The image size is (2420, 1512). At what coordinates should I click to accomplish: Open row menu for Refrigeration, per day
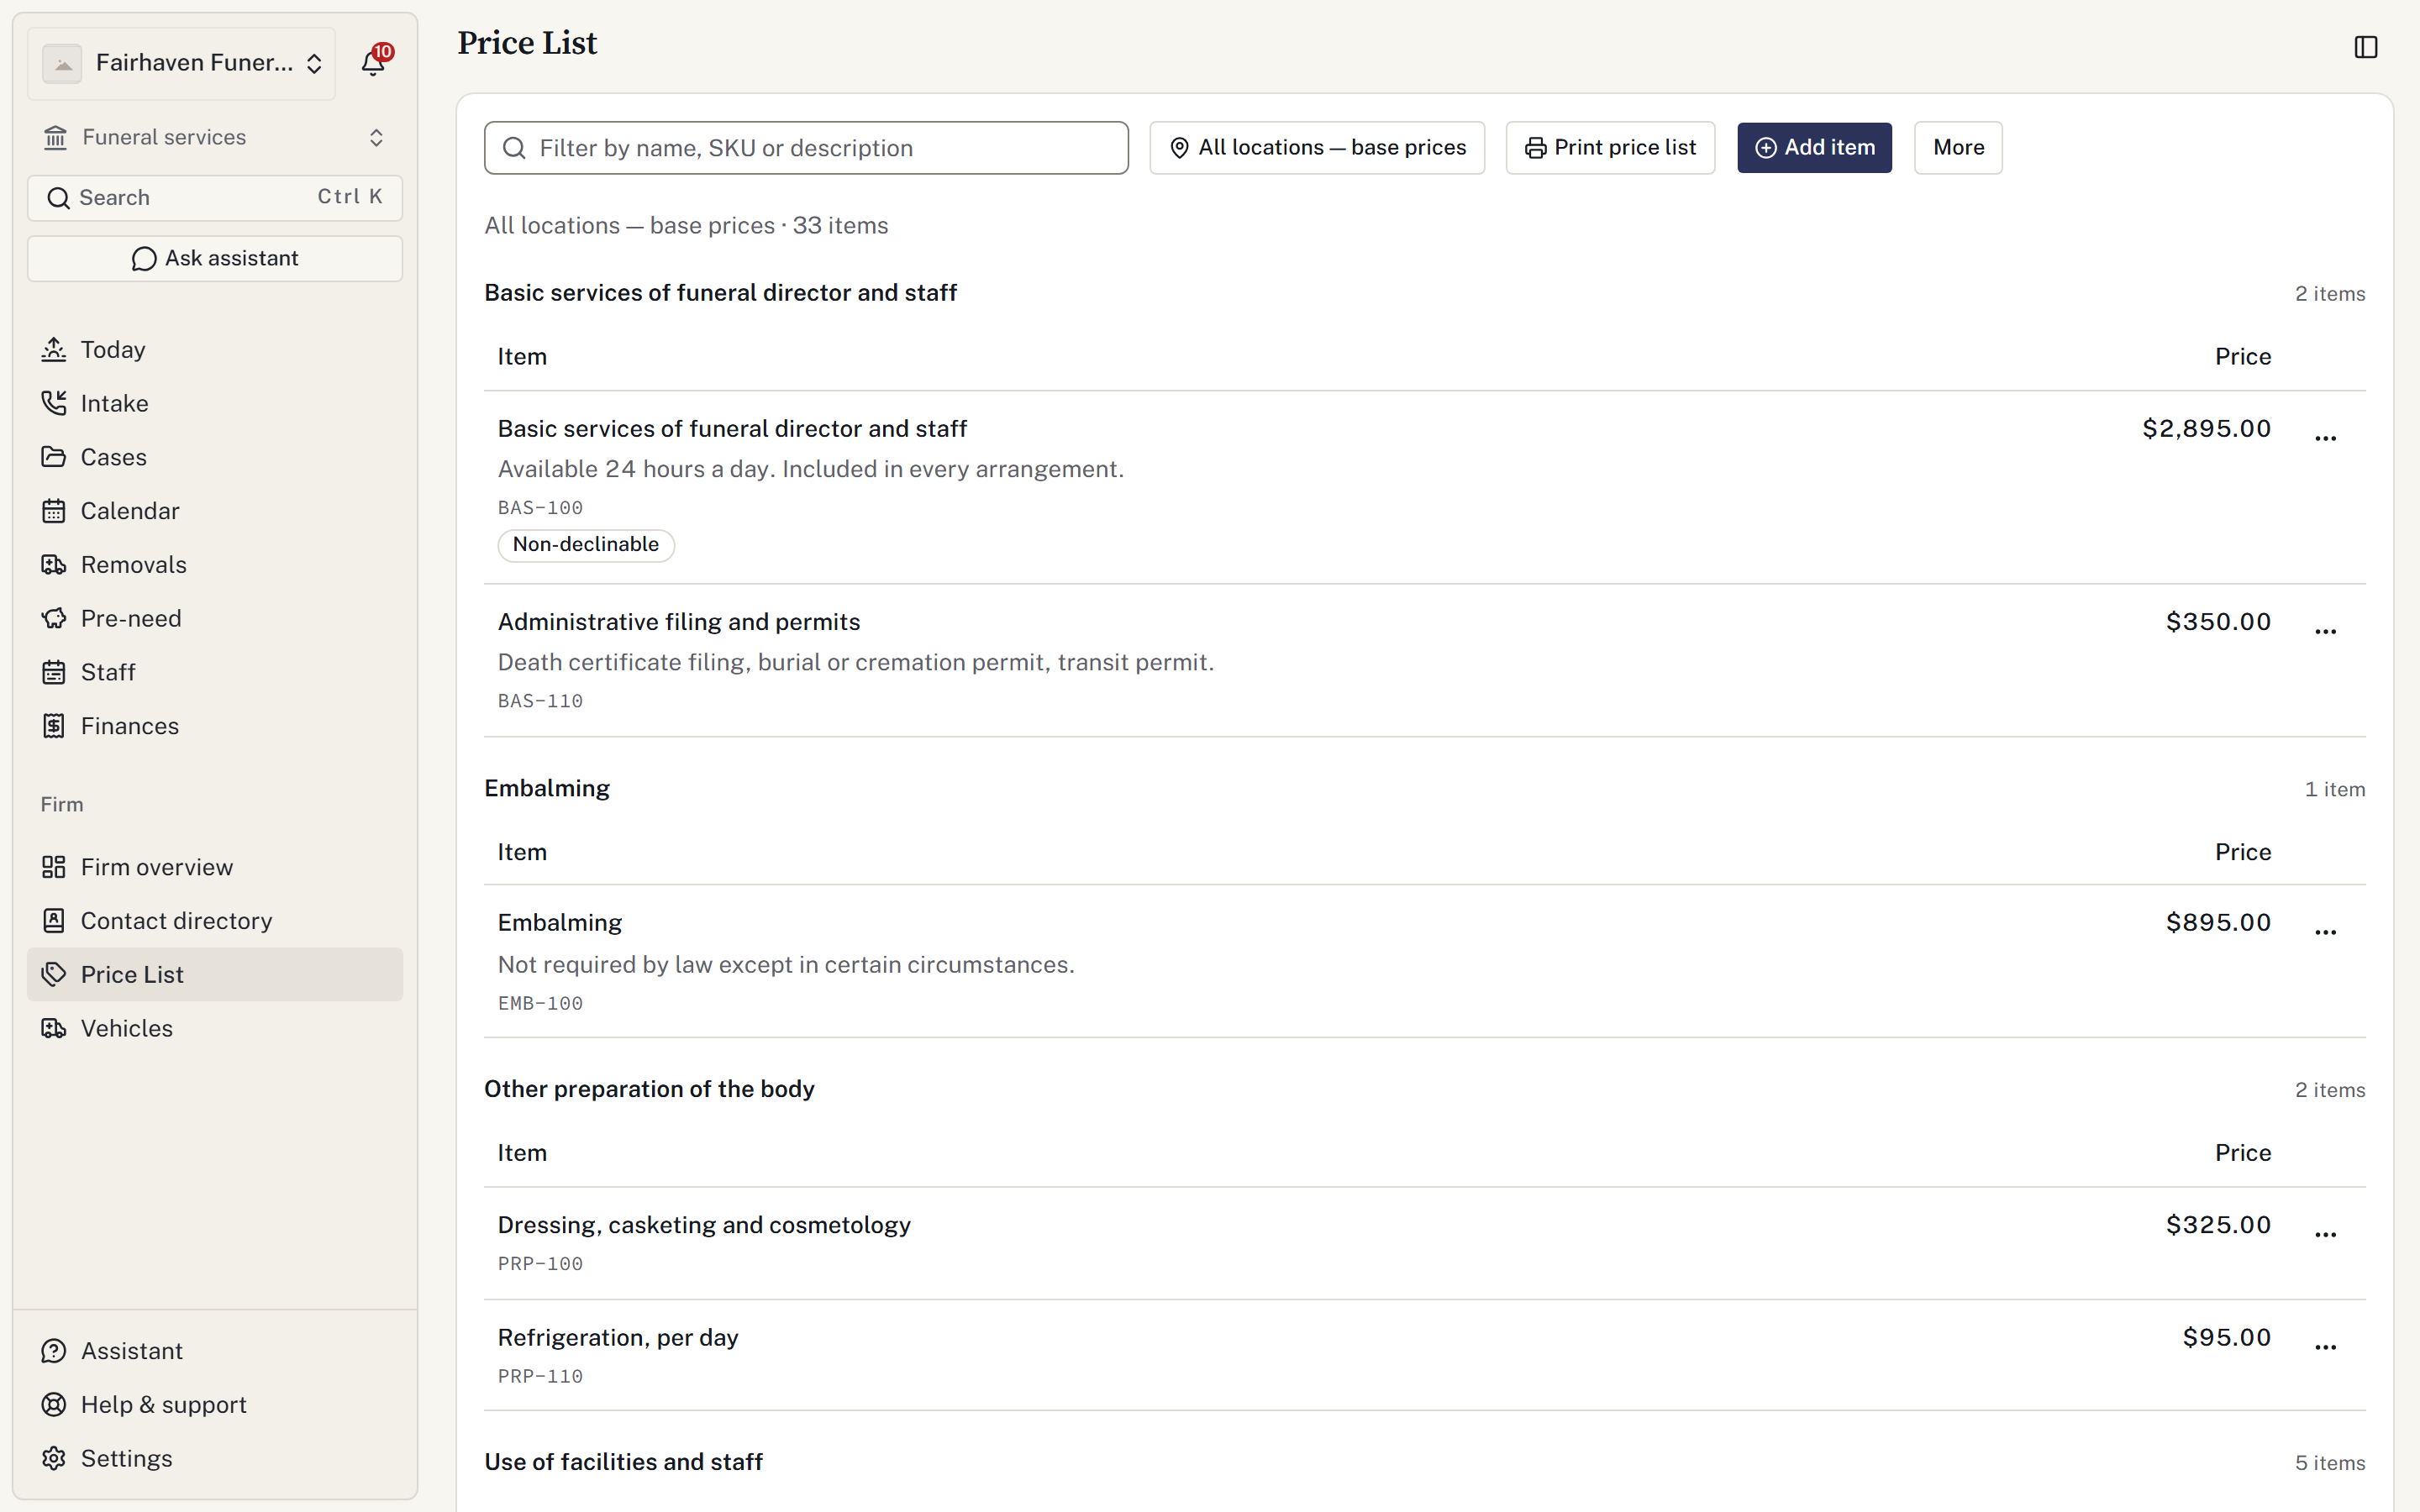point(2325,1347)
